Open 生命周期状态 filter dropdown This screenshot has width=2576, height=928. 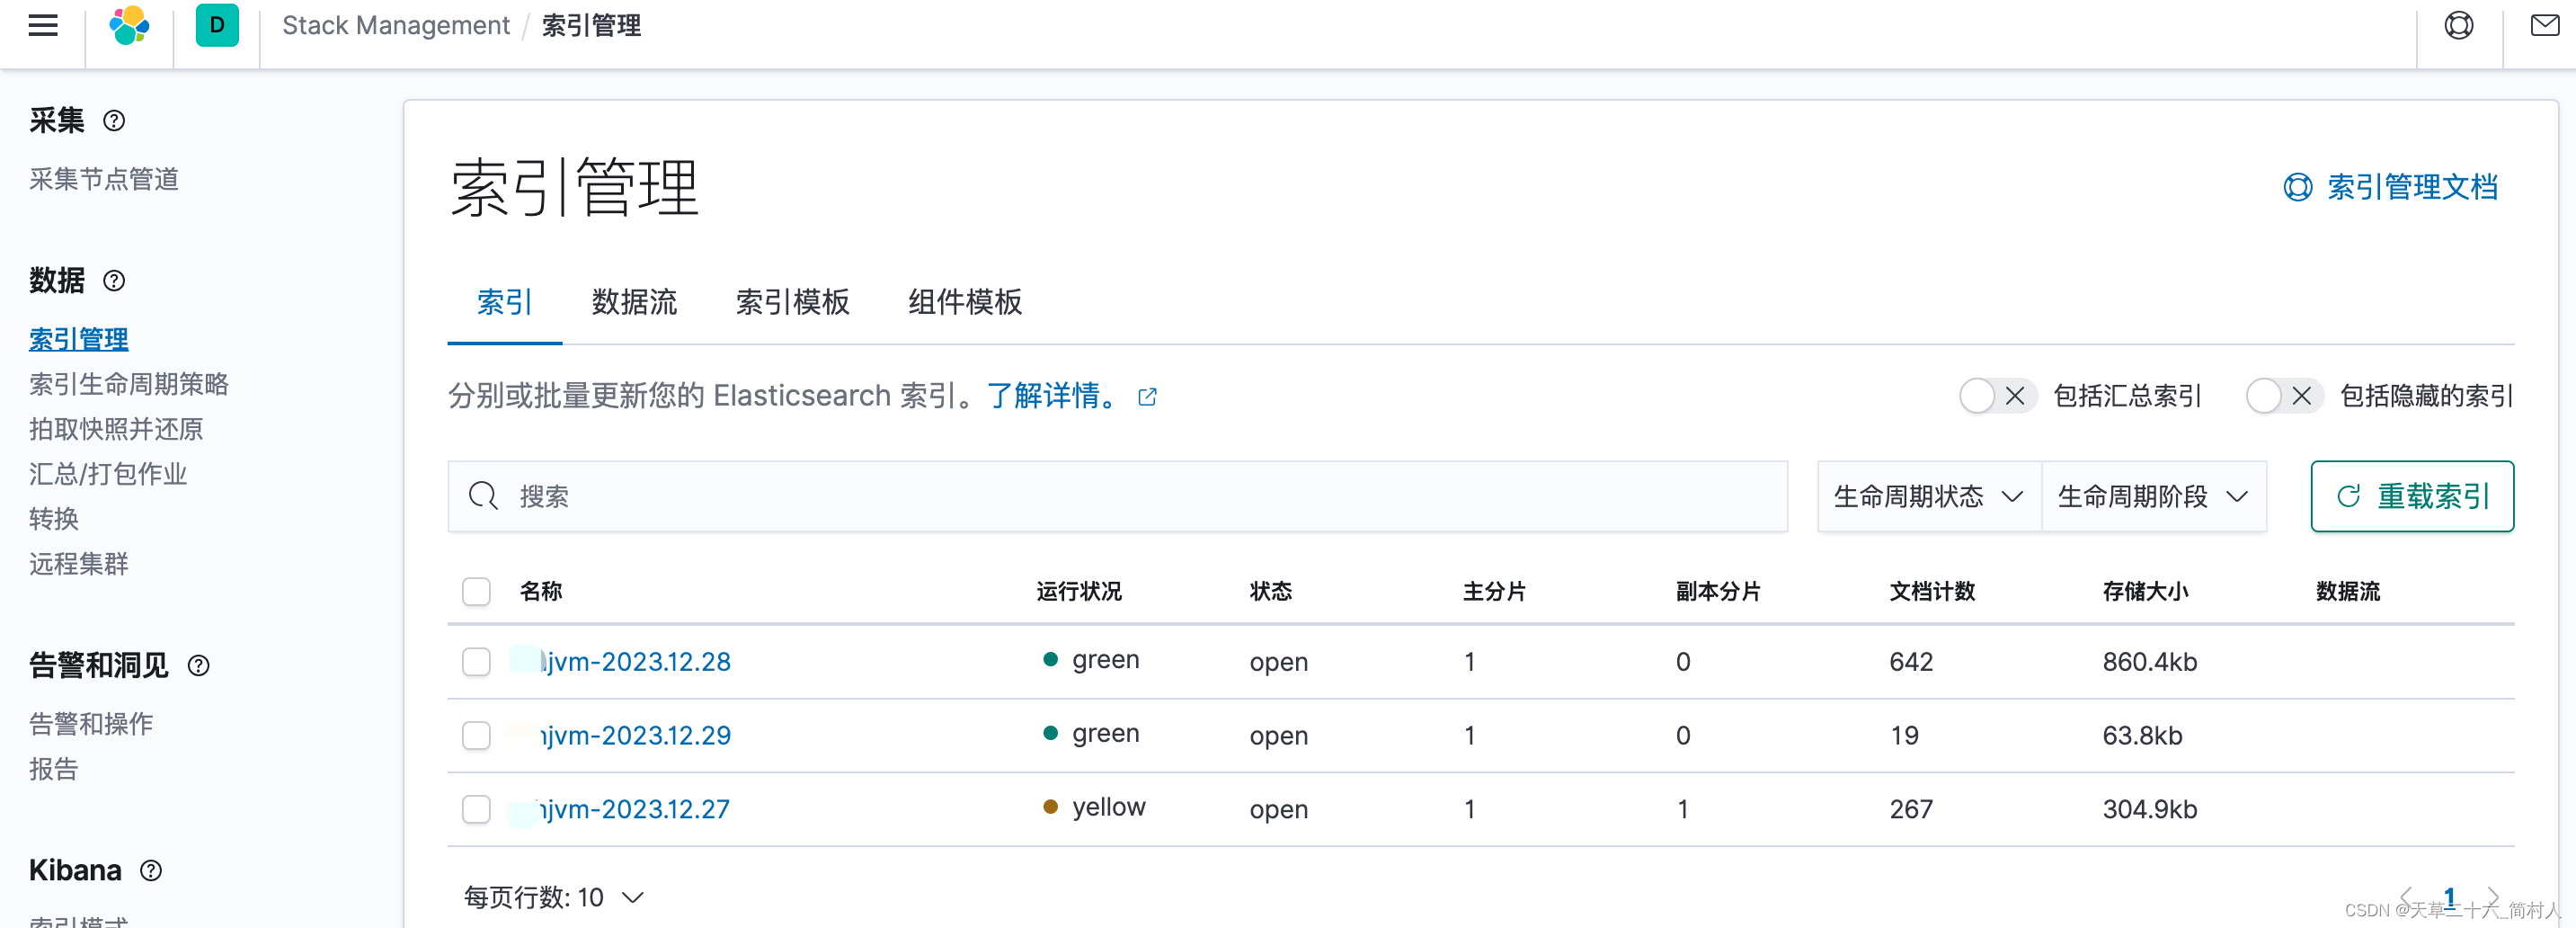[x=1929, y=496]
